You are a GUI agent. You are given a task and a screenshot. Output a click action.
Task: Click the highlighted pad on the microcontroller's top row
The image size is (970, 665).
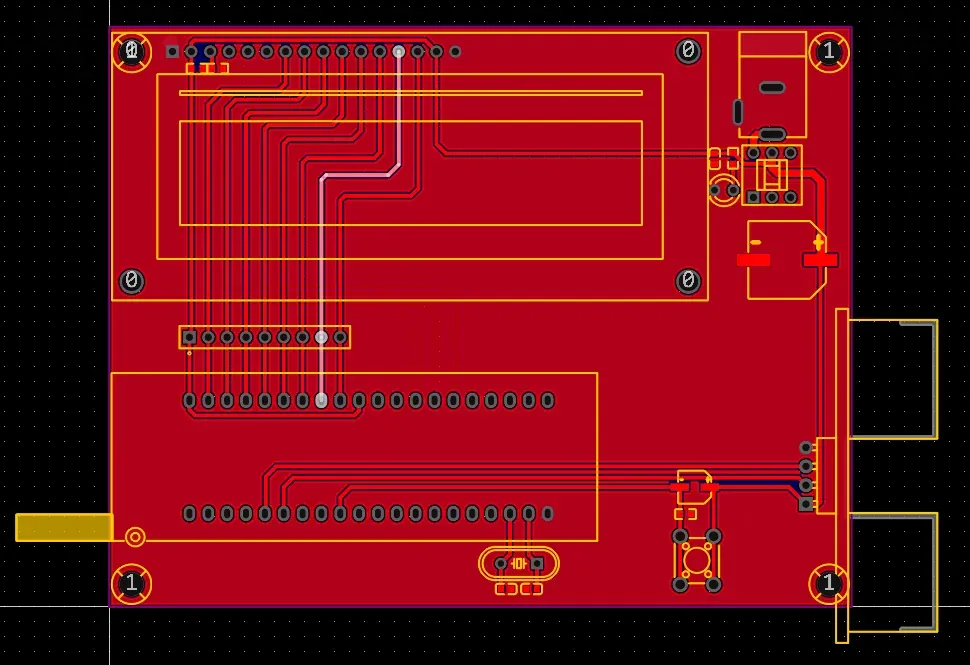tap(321, 400)
